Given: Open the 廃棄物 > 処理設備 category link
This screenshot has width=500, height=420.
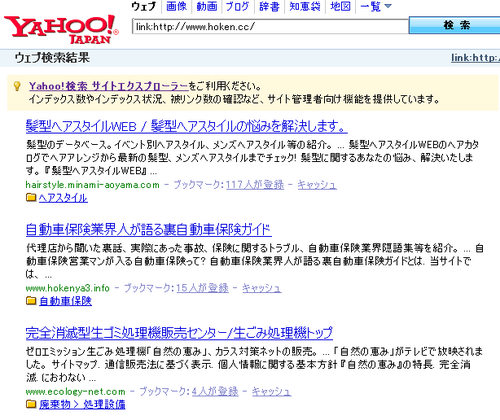Looking at the screenshot, I should tap(82, 405).
